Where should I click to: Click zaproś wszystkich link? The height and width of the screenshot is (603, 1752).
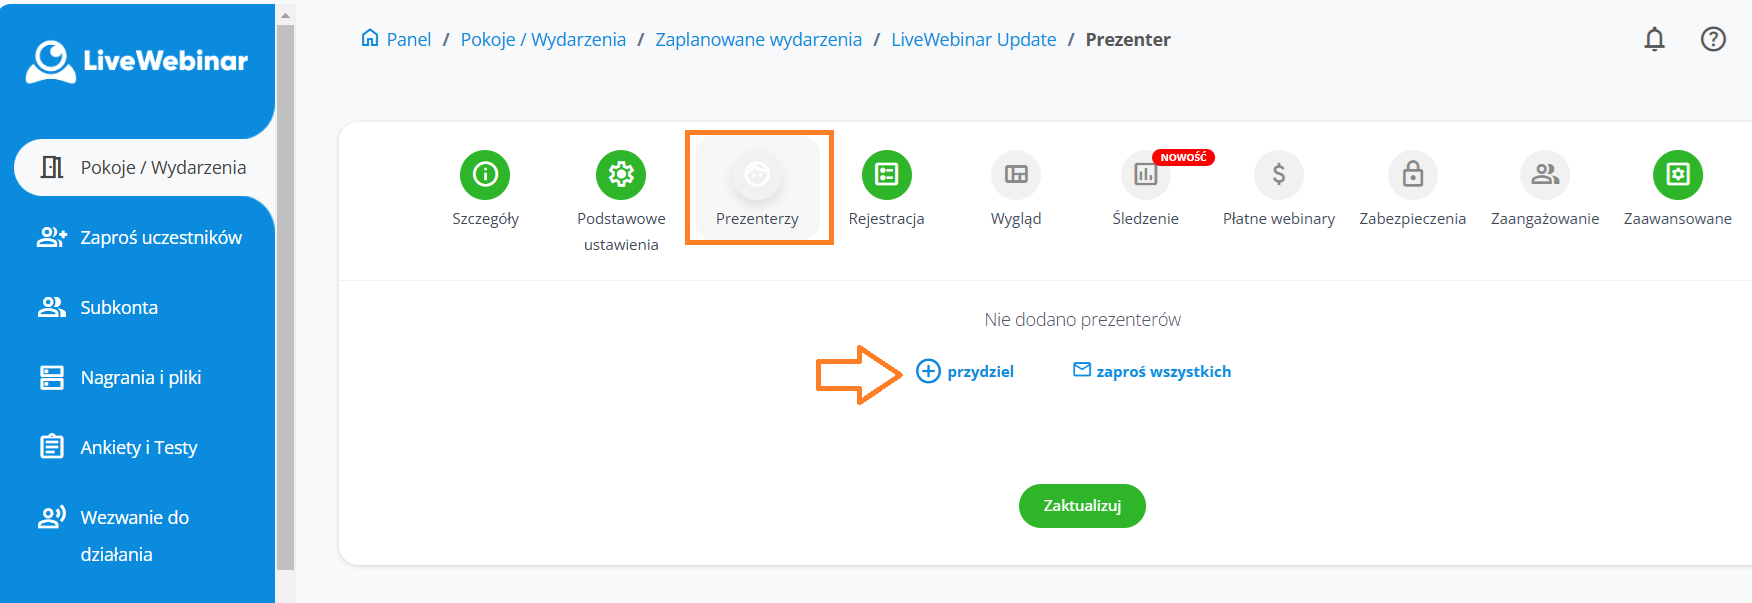1152,372
